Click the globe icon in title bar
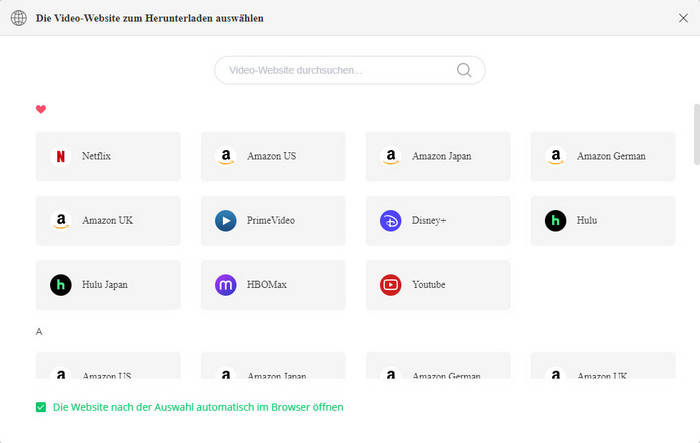 click(x=19, y=18)
